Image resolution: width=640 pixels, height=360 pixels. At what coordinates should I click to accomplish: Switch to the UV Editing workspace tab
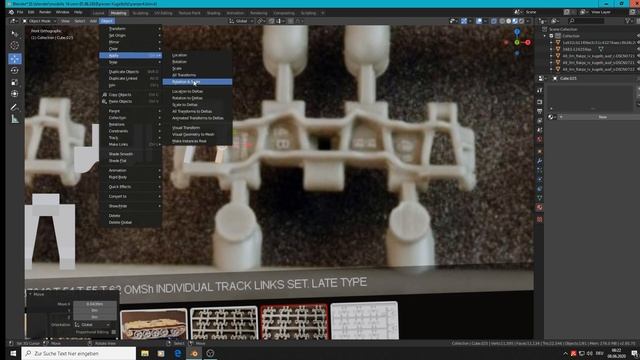163,13
